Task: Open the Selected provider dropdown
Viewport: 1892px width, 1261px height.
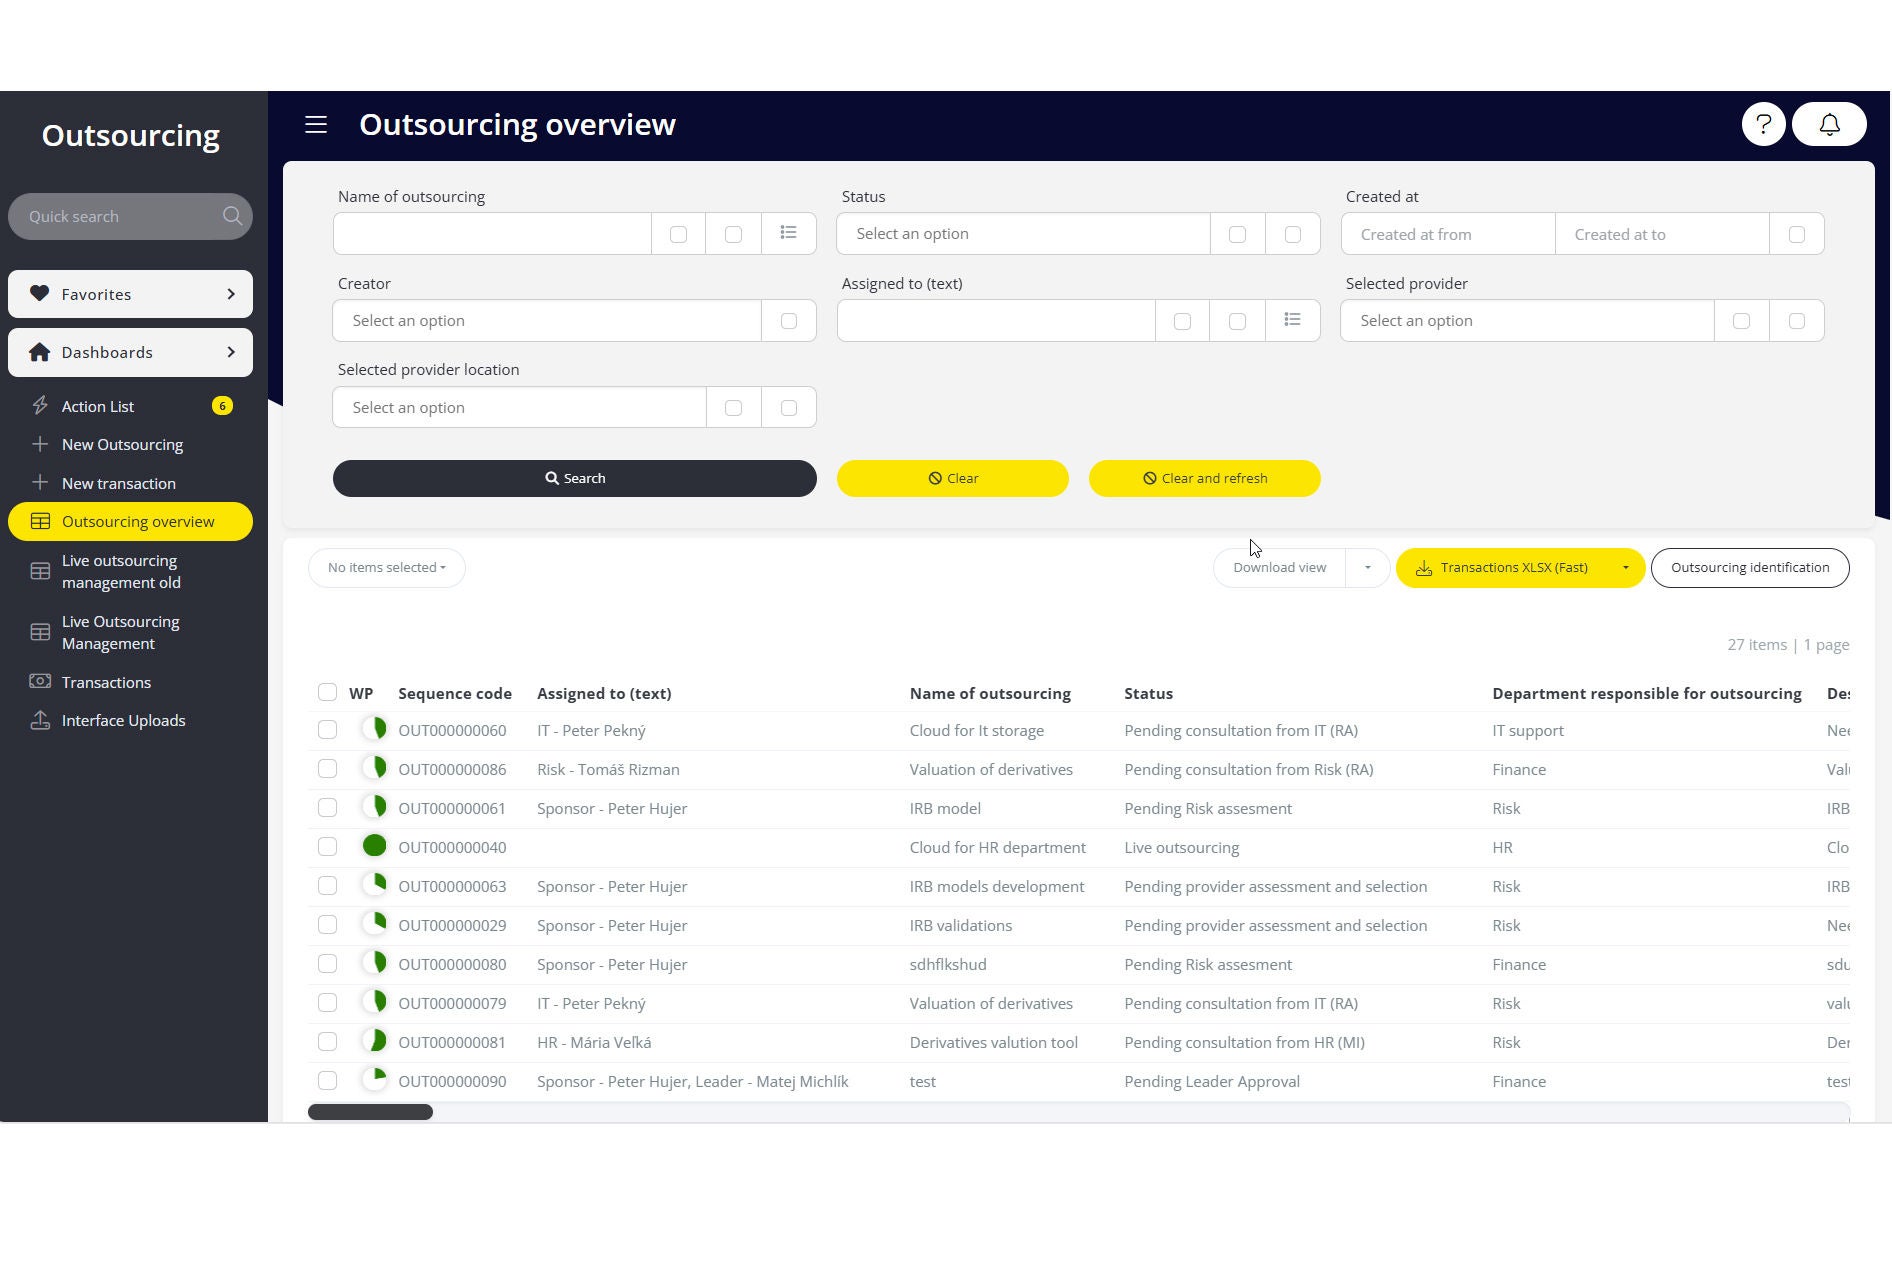Action: [1527, 320]
